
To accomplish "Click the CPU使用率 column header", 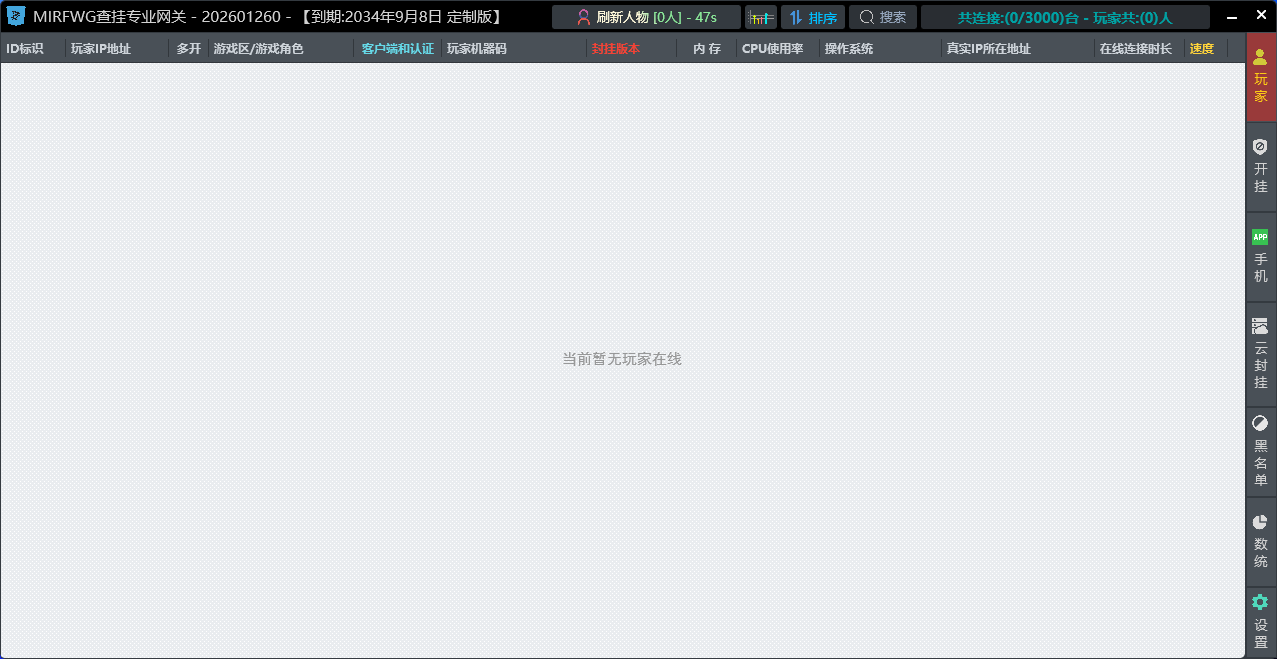I will [x=774, y=47].
